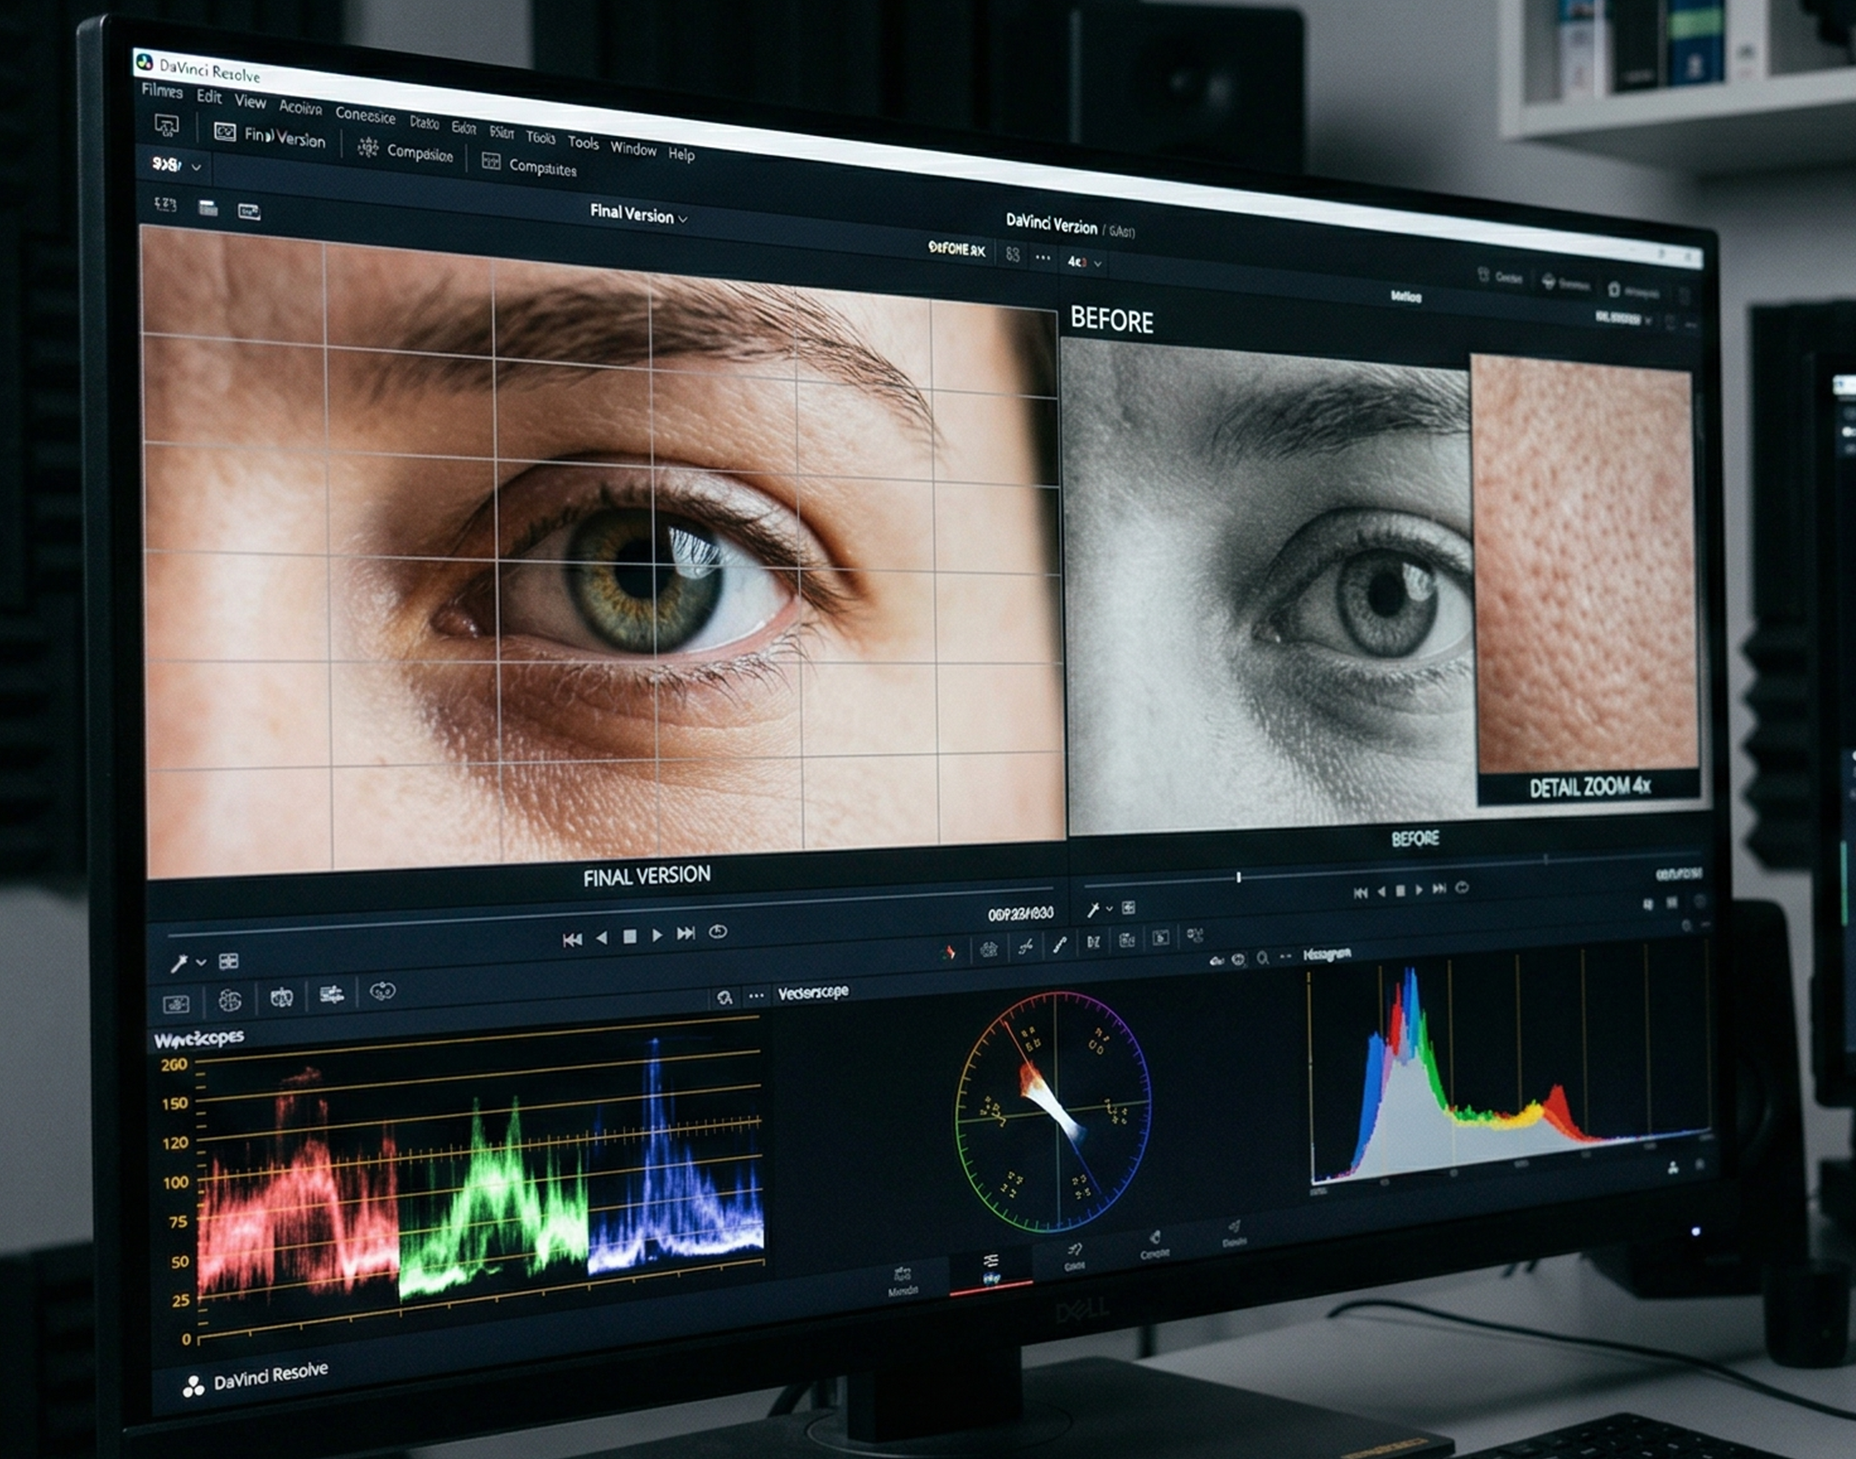Stop playback in the Final Version viewer
Screen dimensions: 1856x1459
[x=629, y=937]
